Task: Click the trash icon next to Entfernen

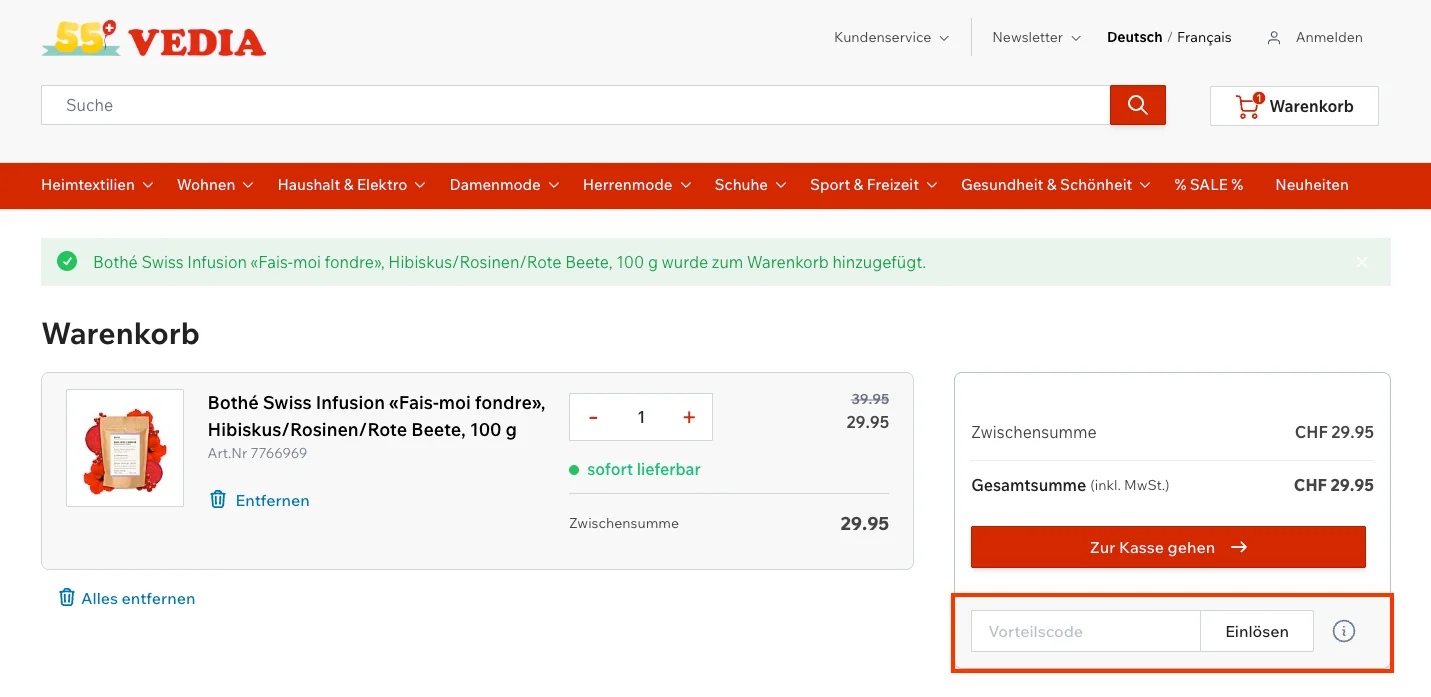Action: point(218,500)
